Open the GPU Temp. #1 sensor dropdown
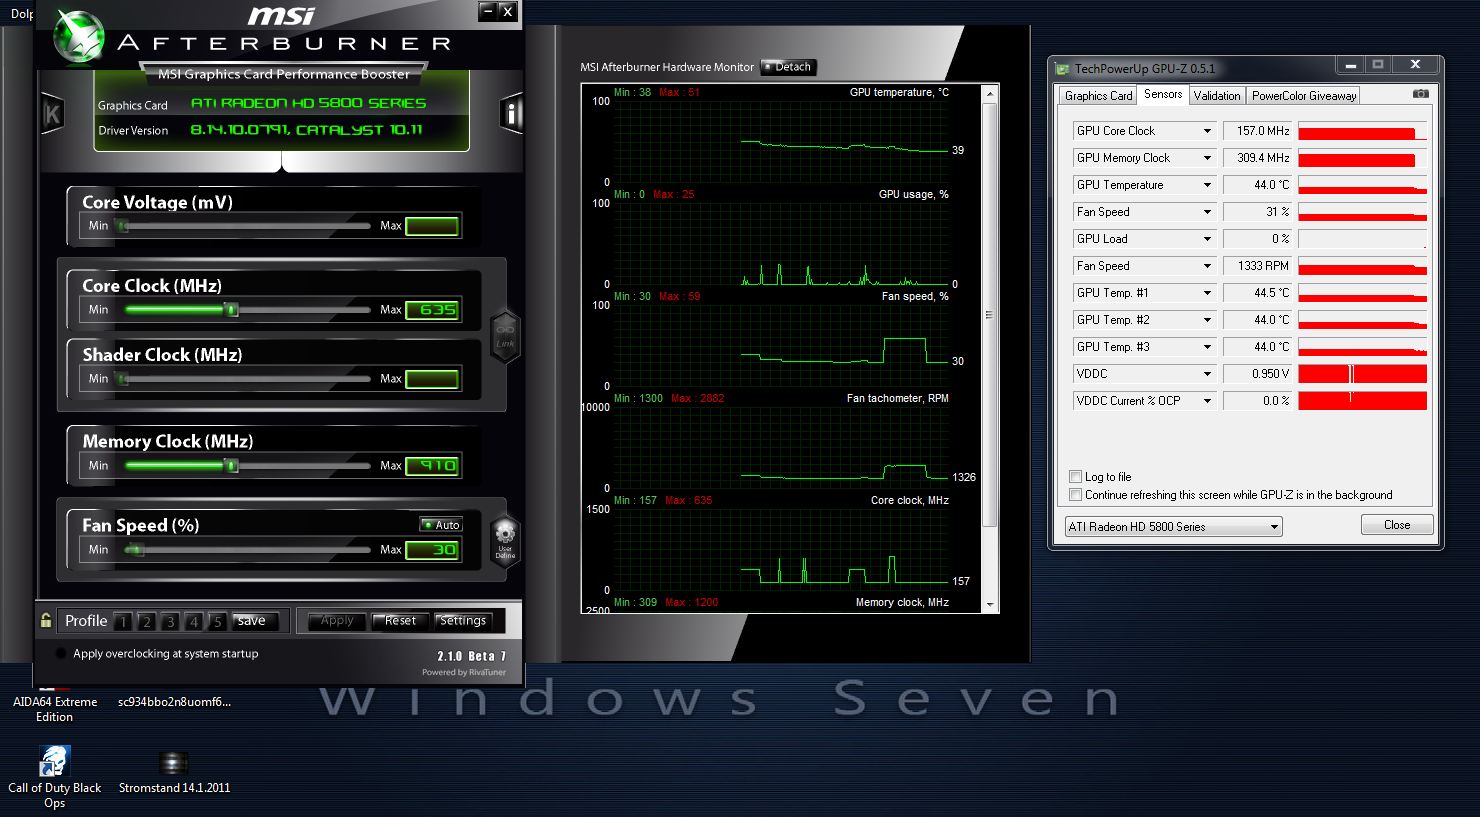This screenshot has width=1480, height=817. tap(1144, 293)
